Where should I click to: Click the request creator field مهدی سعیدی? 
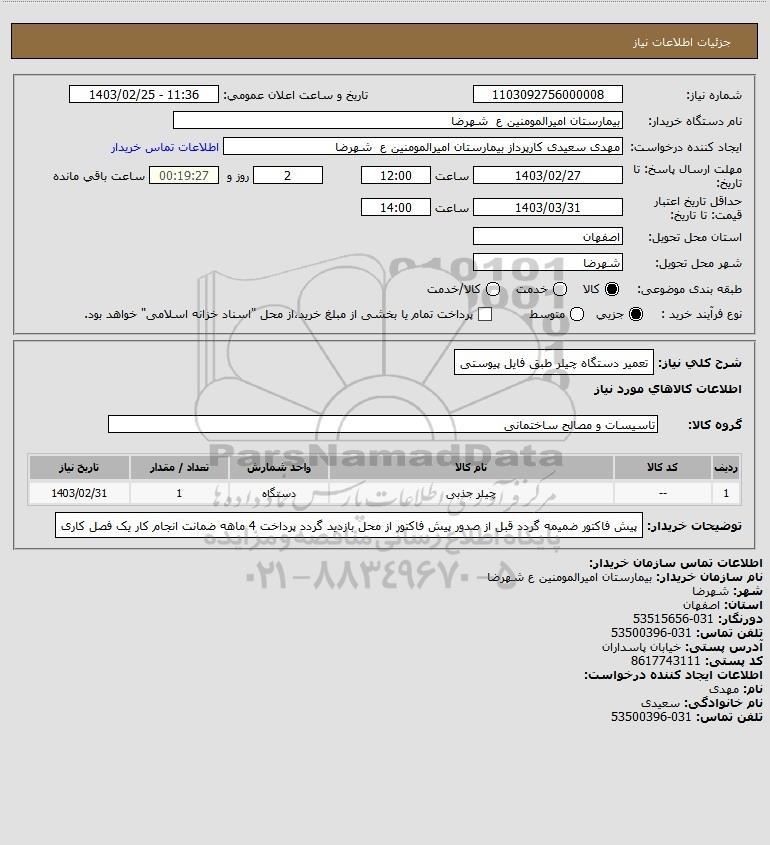pos(423,147)
